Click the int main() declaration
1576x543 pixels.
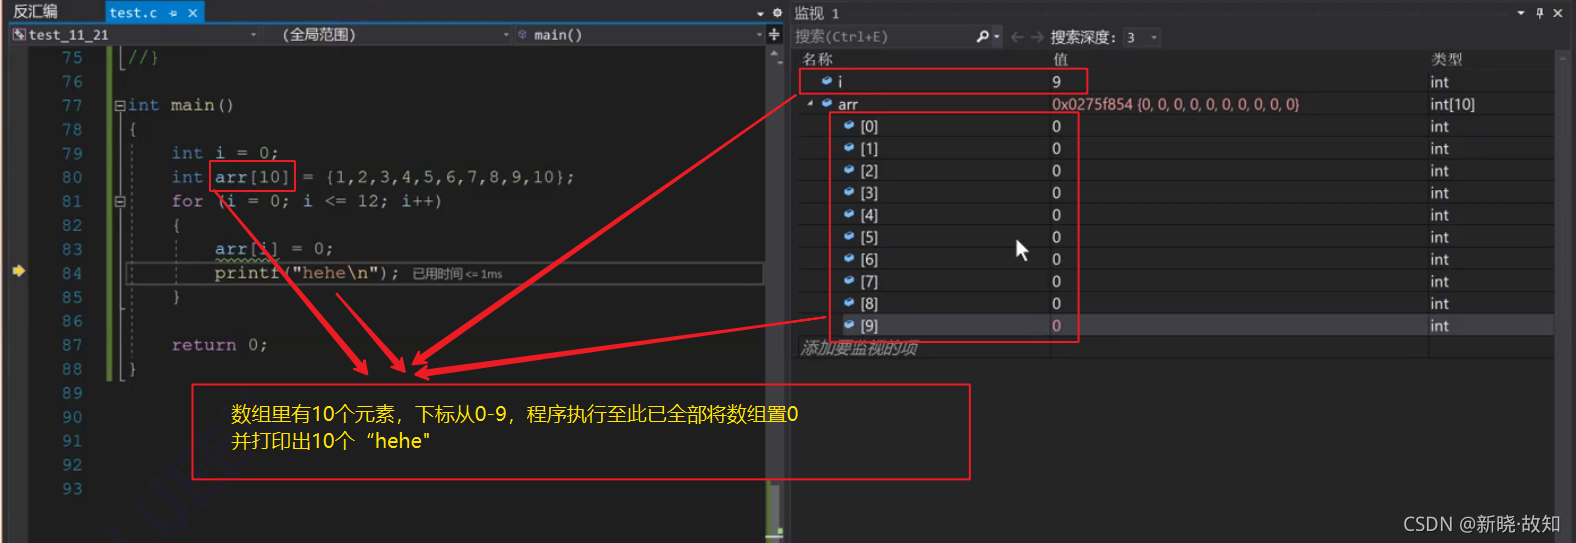(x=181, y=105)
